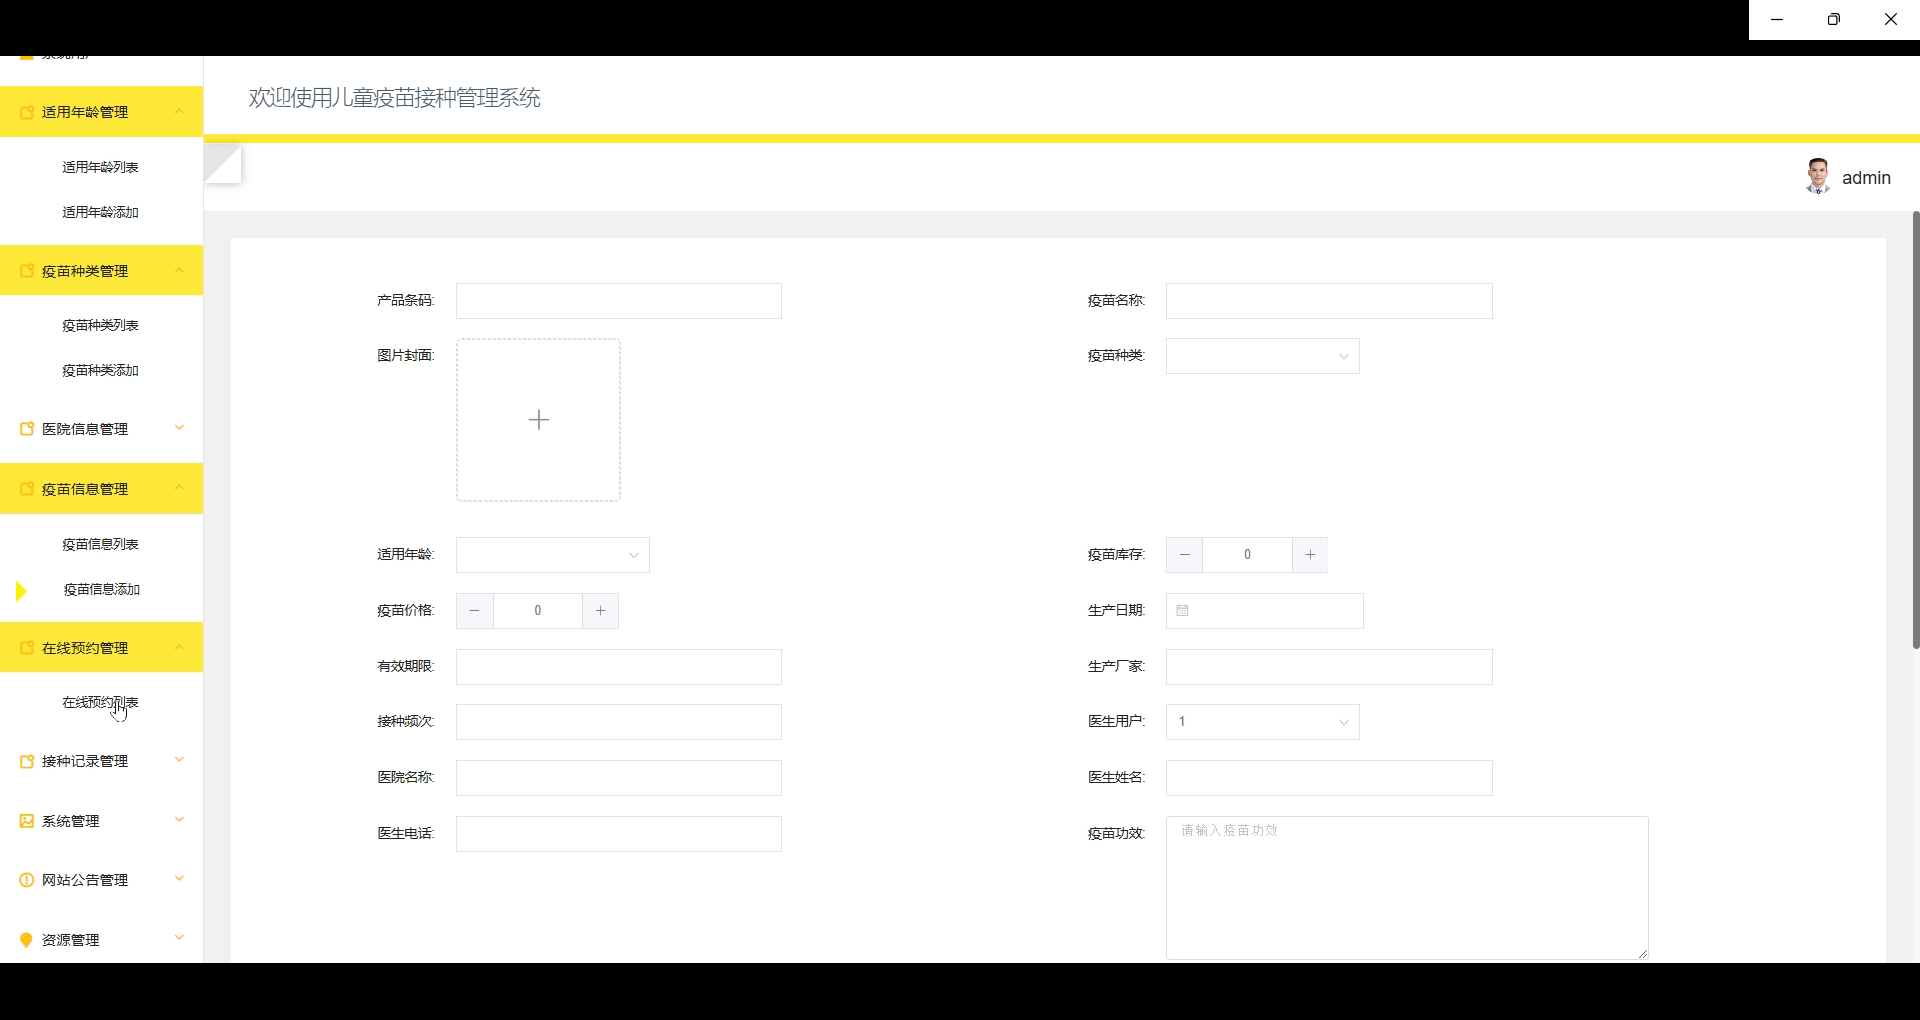Expand the 接种记录管理 section chevron
This screenshot has height=1020, width=1920.
(x=180, y=760)
